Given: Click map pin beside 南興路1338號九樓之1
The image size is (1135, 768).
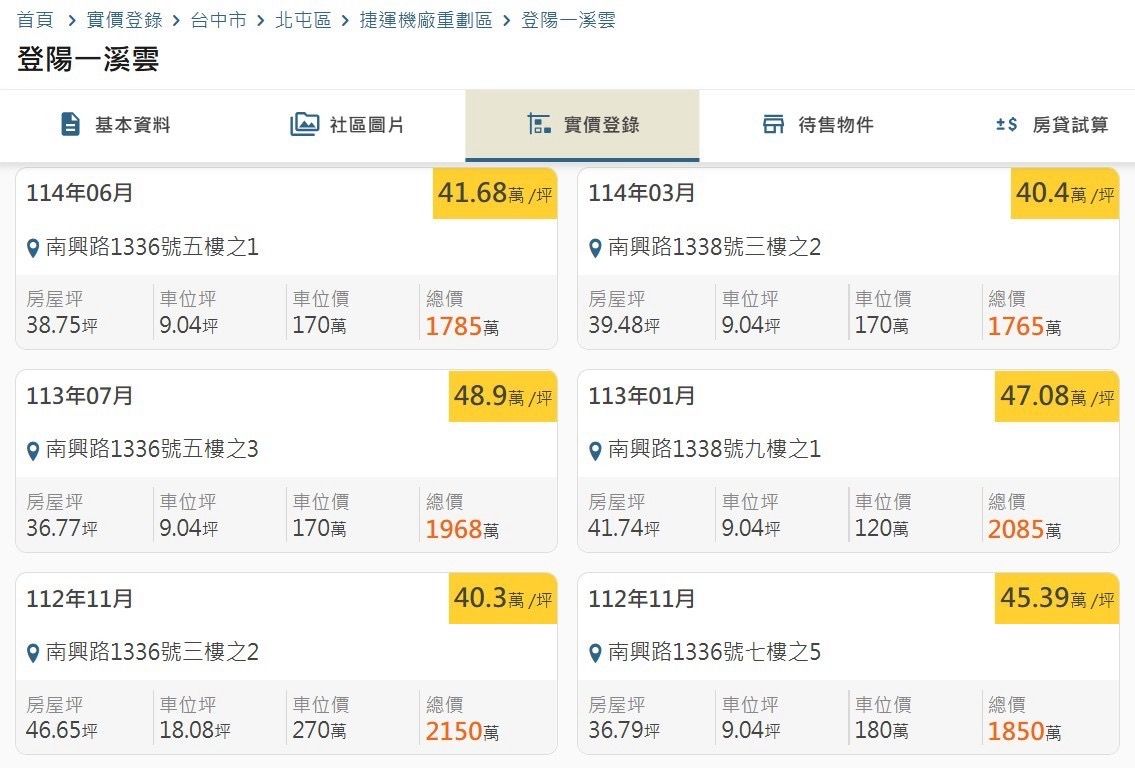Looking at the screenshot, I should tap(595, 451).
